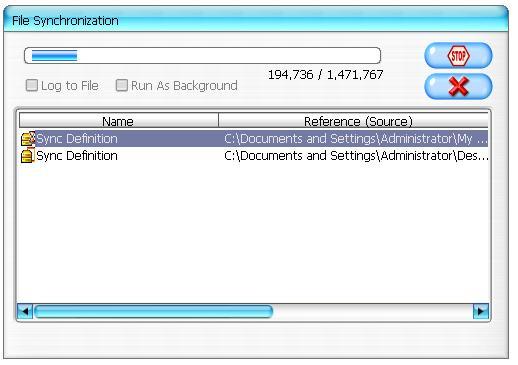Click the second Sync Definition folder icon
This screenshot has width=518, height=365.
click(27, 156)
